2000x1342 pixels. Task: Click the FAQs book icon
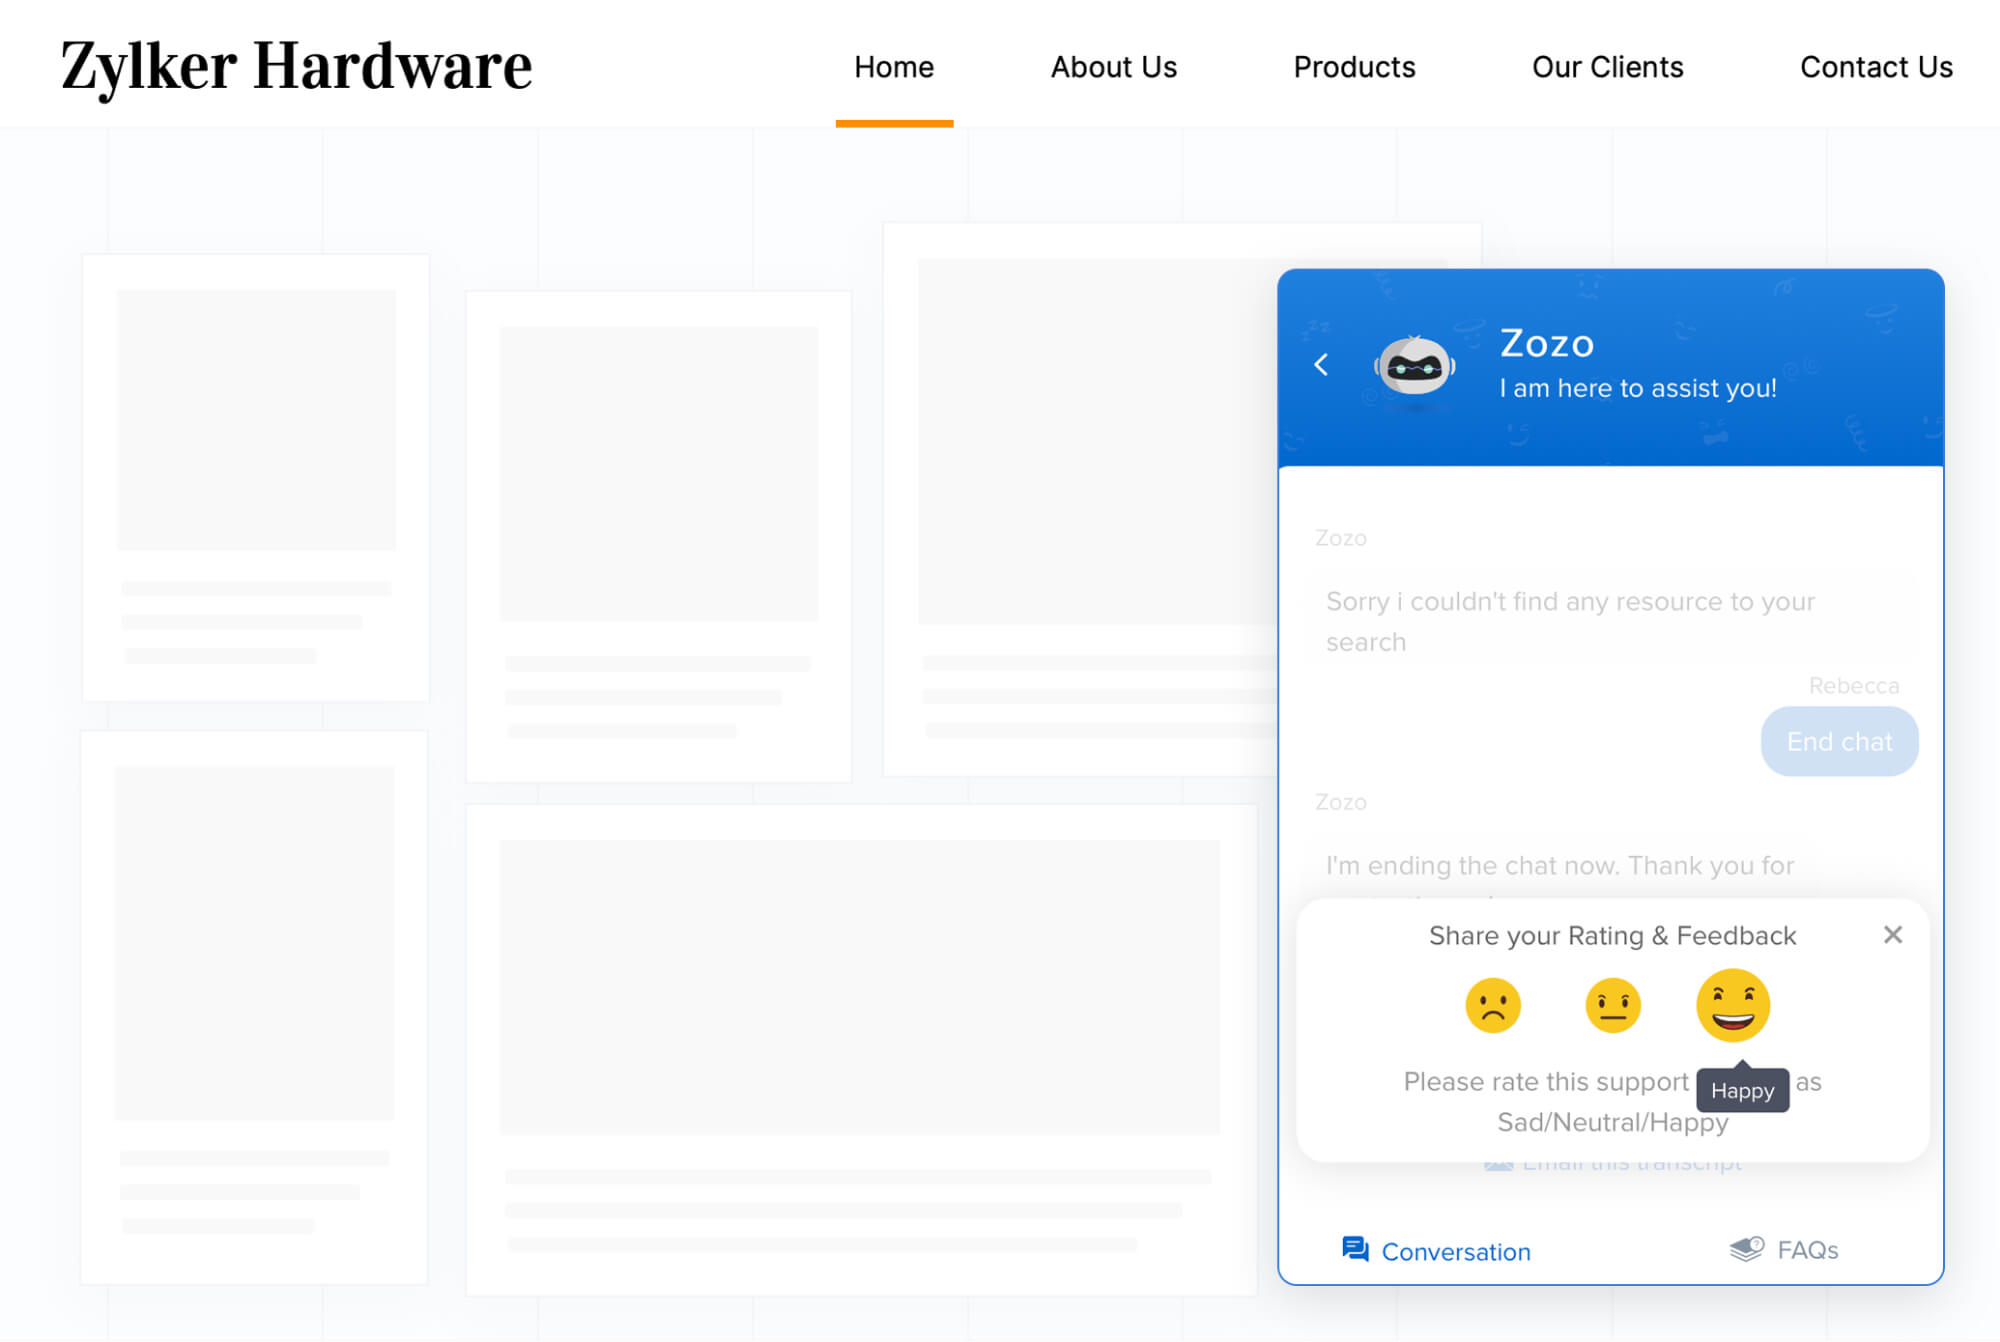point(1746,1249)
